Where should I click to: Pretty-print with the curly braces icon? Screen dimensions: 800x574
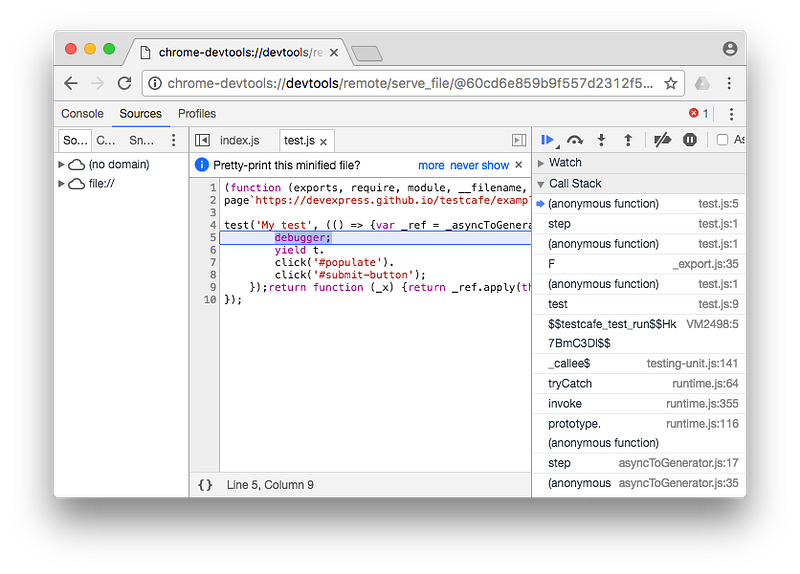(x=205, y=485)
